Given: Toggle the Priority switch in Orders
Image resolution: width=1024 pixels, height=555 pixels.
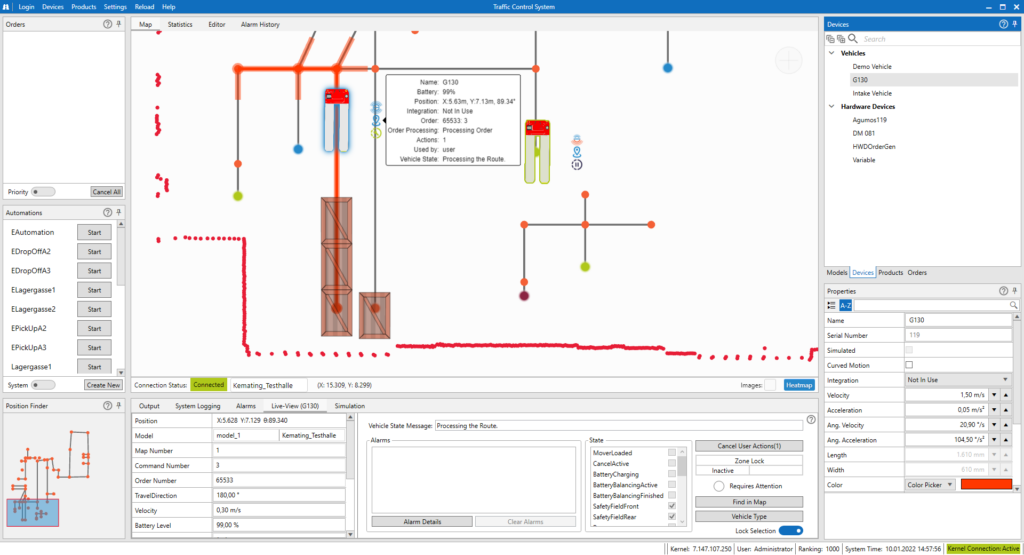Looking at the screenshot, I should coord(43,191).
